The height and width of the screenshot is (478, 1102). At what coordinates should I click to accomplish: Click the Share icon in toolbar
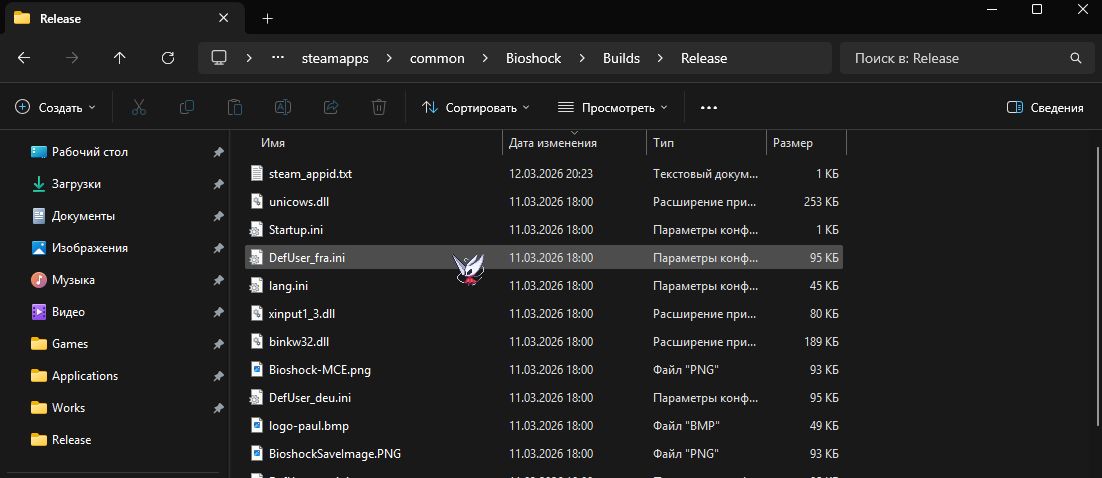pyautogui.click(x=330, y=108)
